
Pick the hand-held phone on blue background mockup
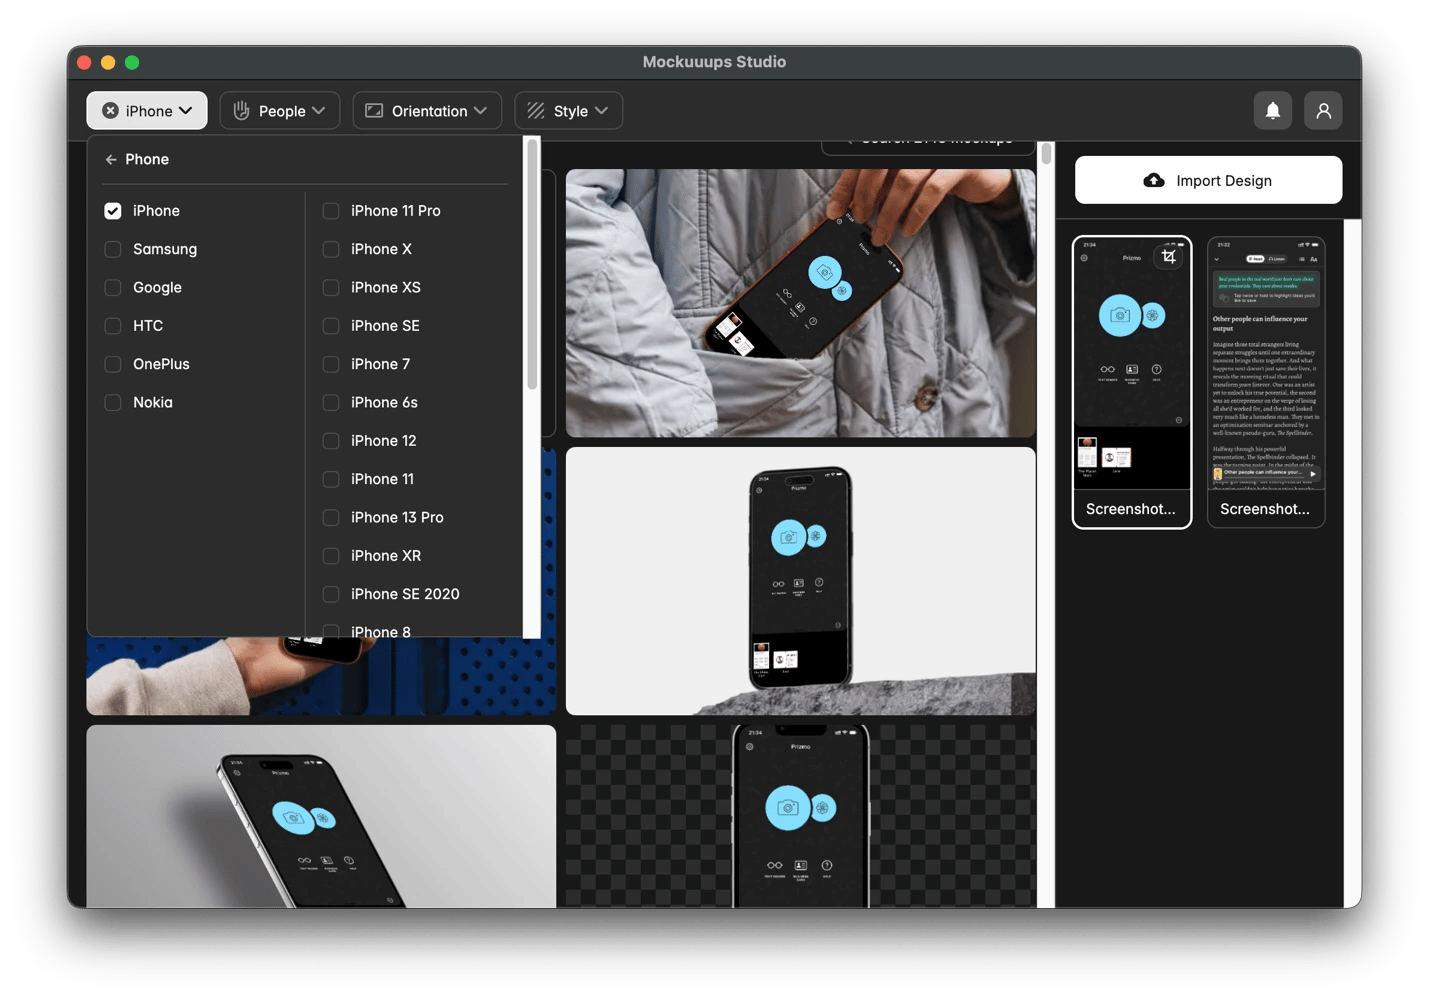(321, 676)
